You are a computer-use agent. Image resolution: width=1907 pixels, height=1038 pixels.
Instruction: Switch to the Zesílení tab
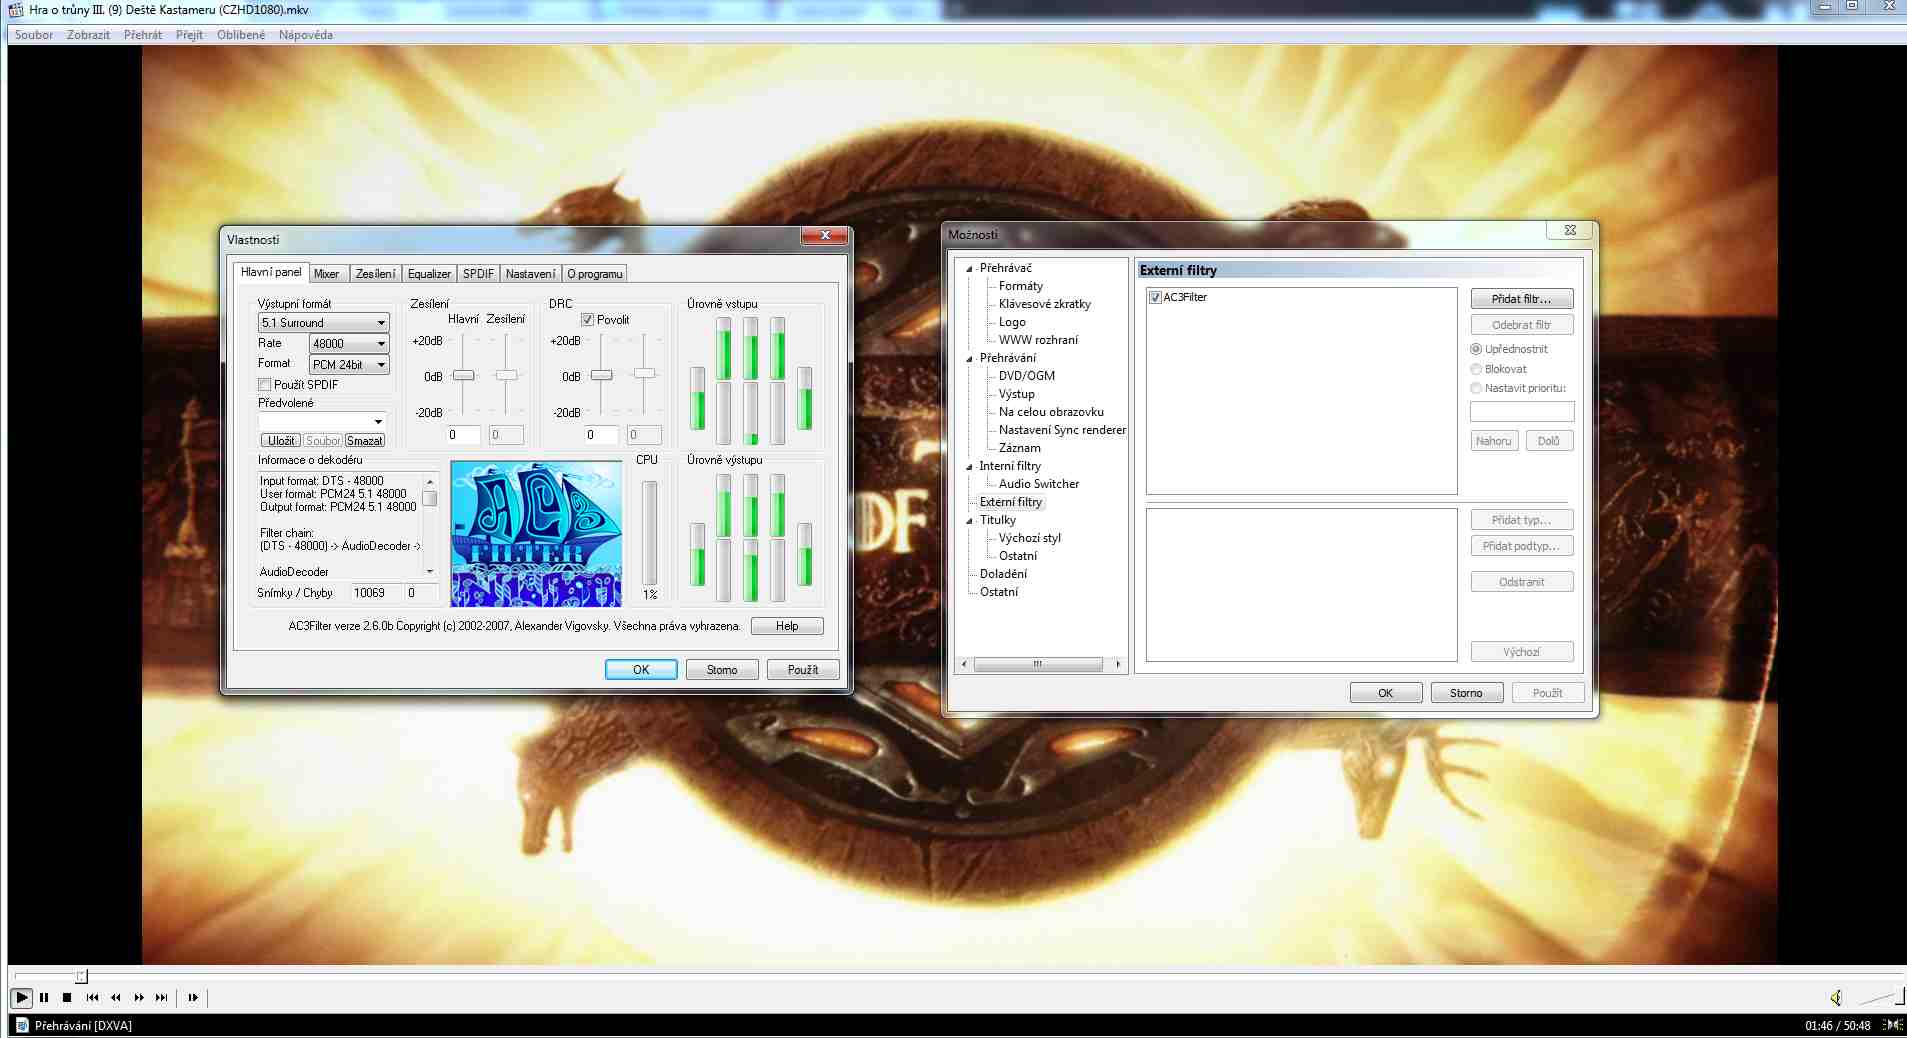click(x=375, y=274)
